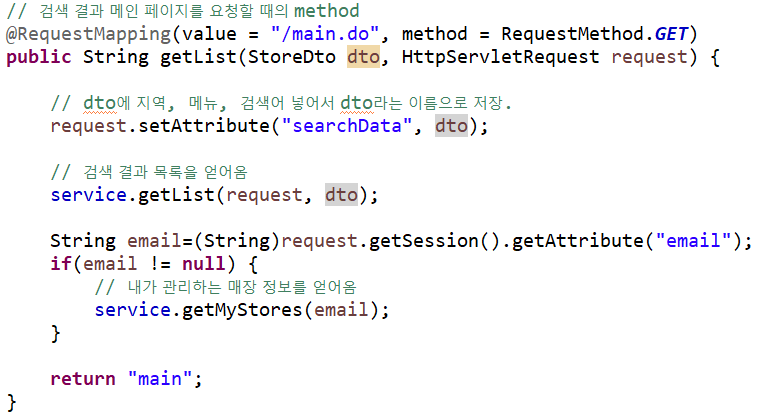
Task: Click the "main" return string
Action: pyautogui.click(x=160, y=379)
